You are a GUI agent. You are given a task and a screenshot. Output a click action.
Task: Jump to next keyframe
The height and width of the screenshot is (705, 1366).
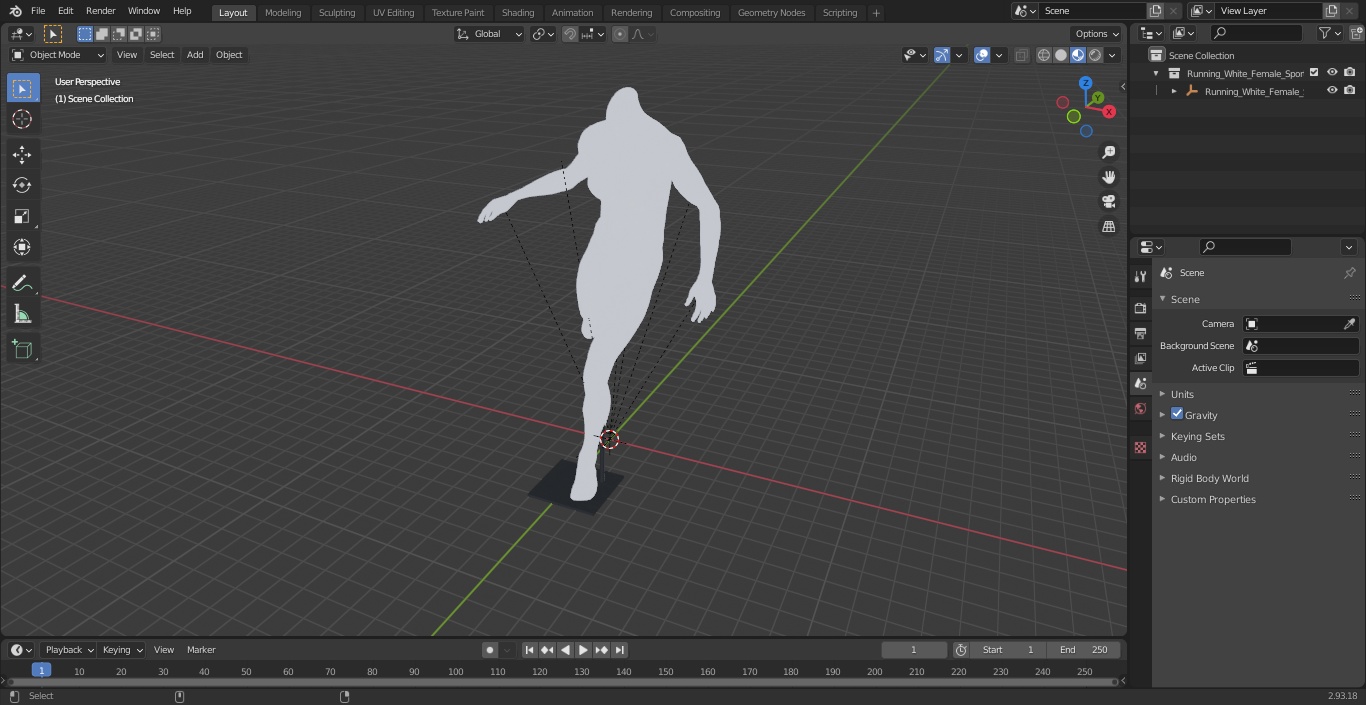tap(601, 650)
